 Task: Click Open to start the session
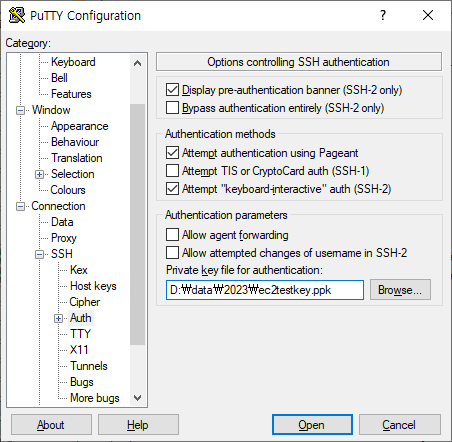point(312,425)
